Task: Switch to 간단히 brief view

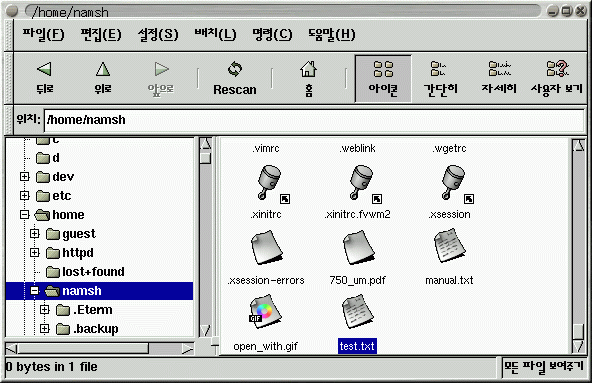Action: point(440,79)
